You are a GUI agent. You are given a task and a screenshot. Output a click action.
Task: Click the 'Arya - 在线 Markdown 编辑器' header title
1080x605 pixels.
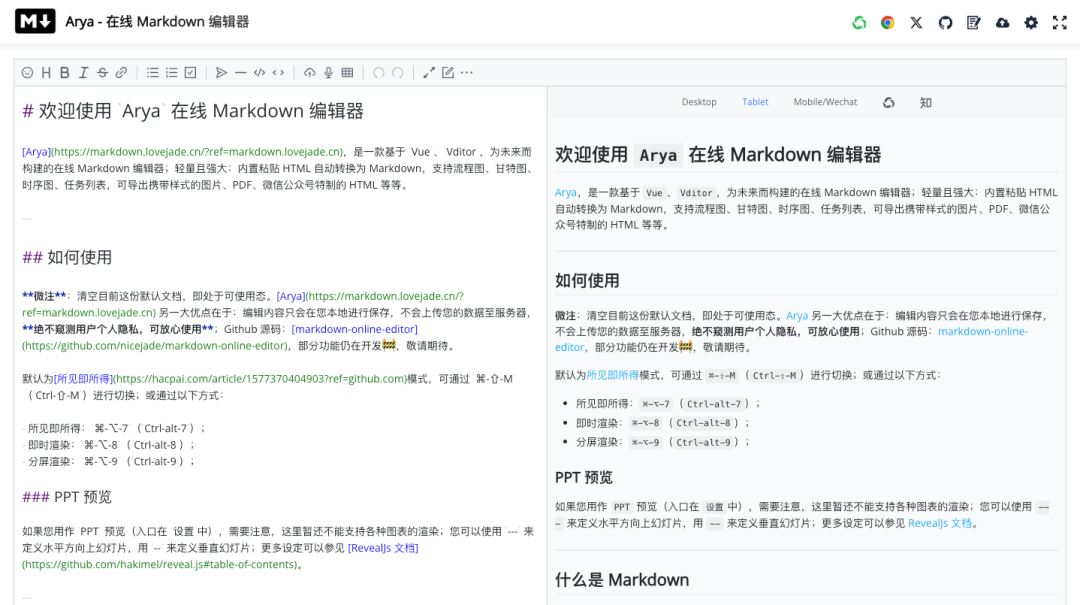pyautogui.click(x=157, y=22)
